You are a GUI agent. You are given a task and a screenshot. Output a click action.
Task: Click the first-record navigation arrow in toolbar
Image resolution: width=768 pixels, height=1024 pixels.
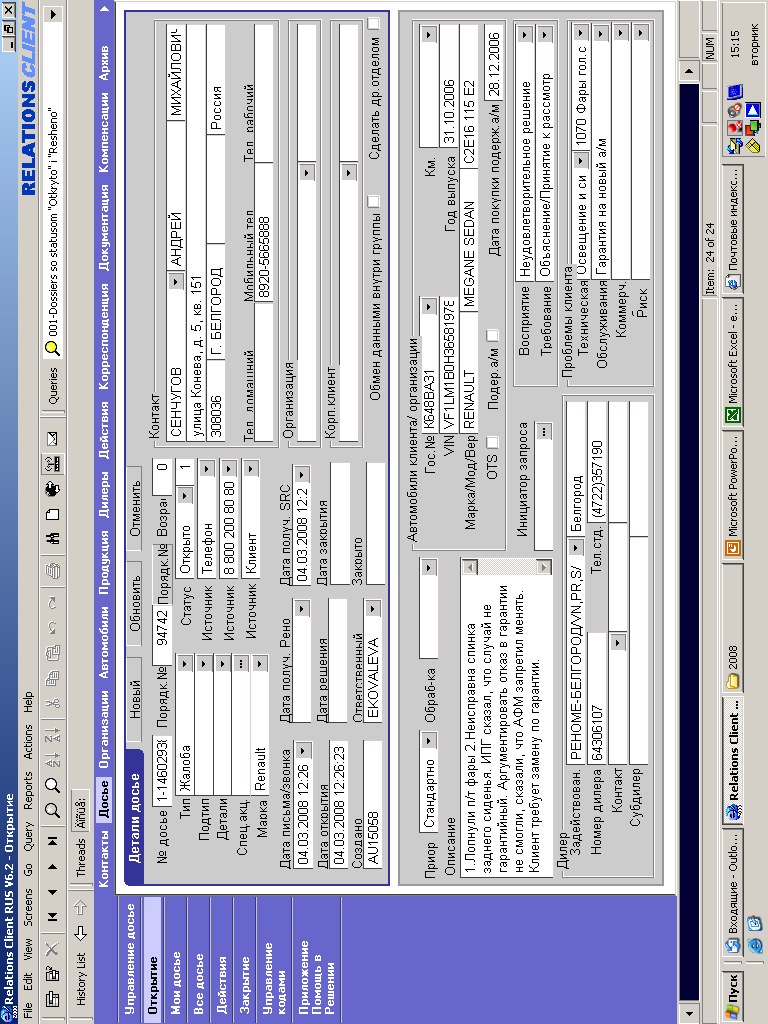(x=52, y=916)
